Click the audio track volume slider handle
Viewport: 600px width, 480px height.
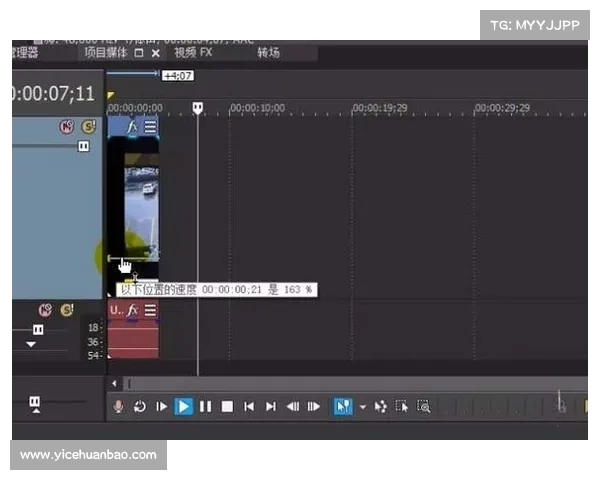click(38, 329)
